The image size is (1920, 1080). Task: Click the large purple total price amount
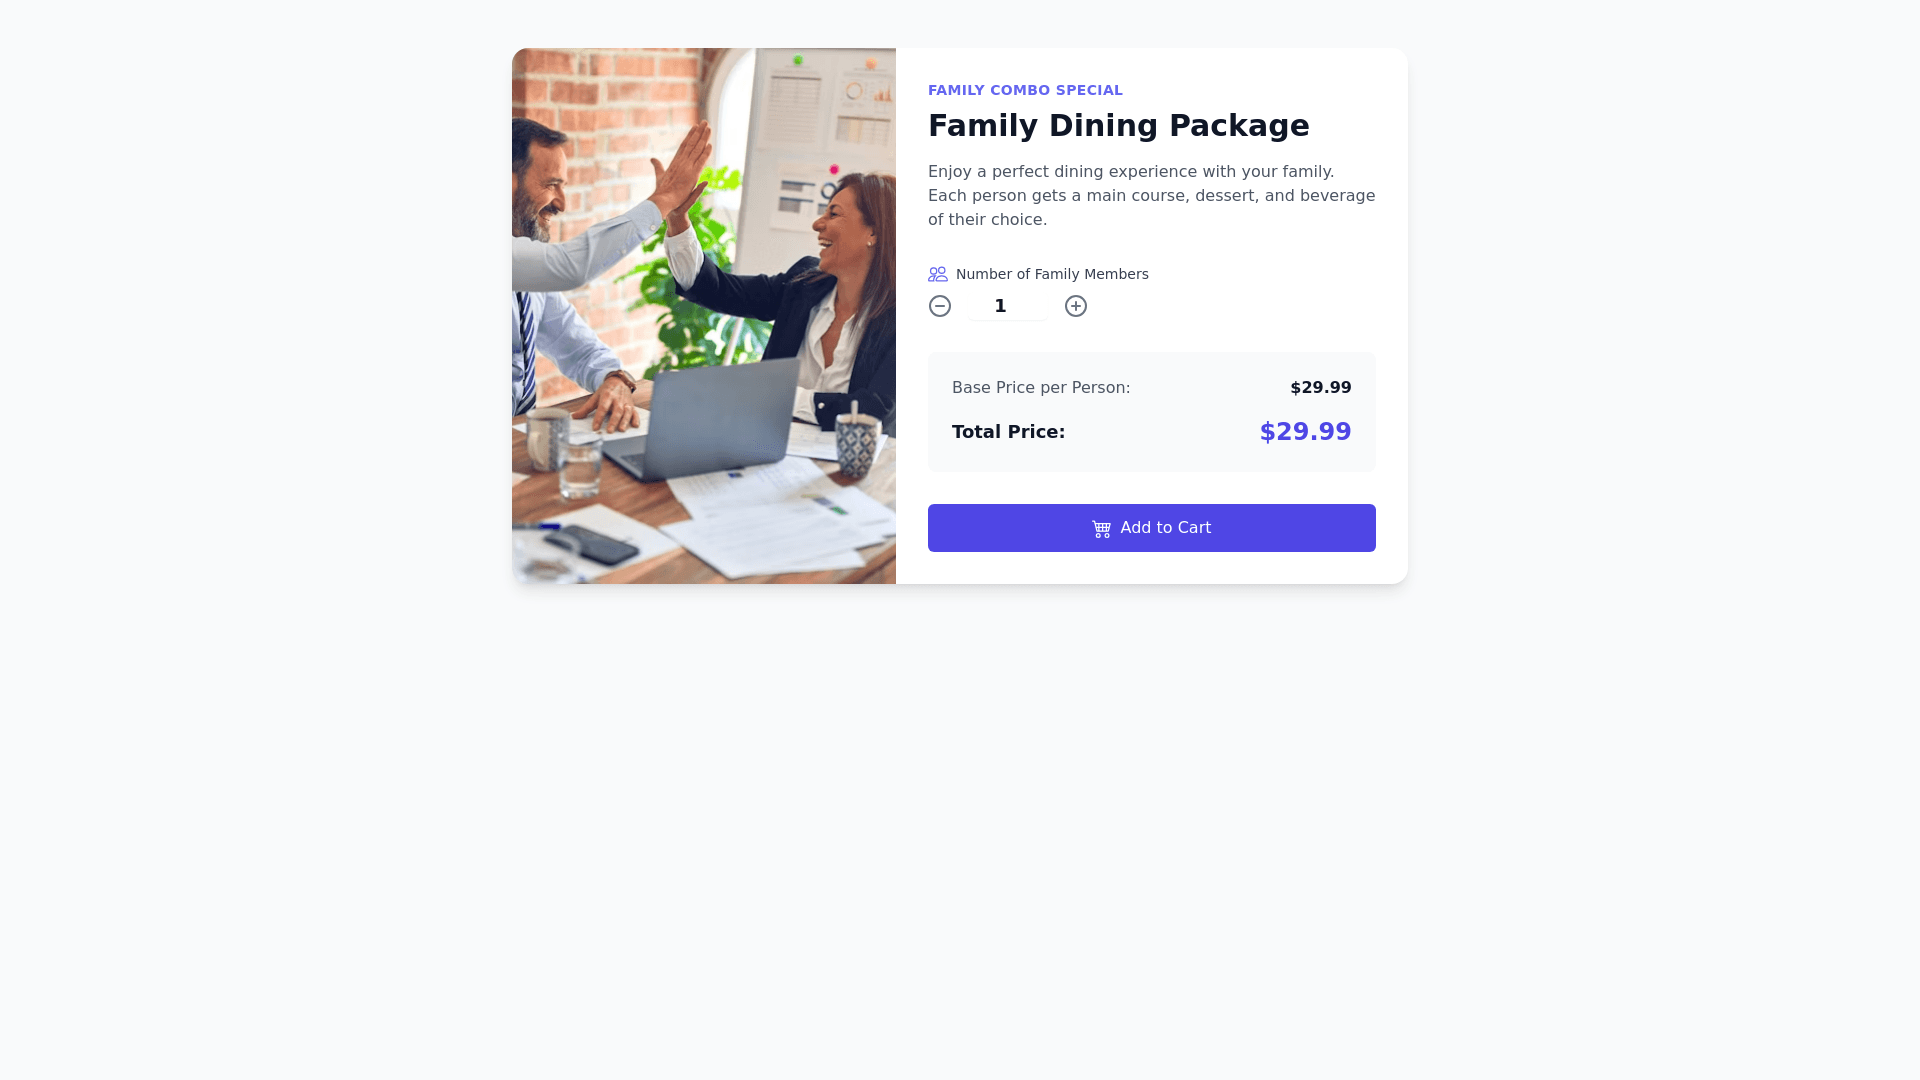[x=1305, y=432]
